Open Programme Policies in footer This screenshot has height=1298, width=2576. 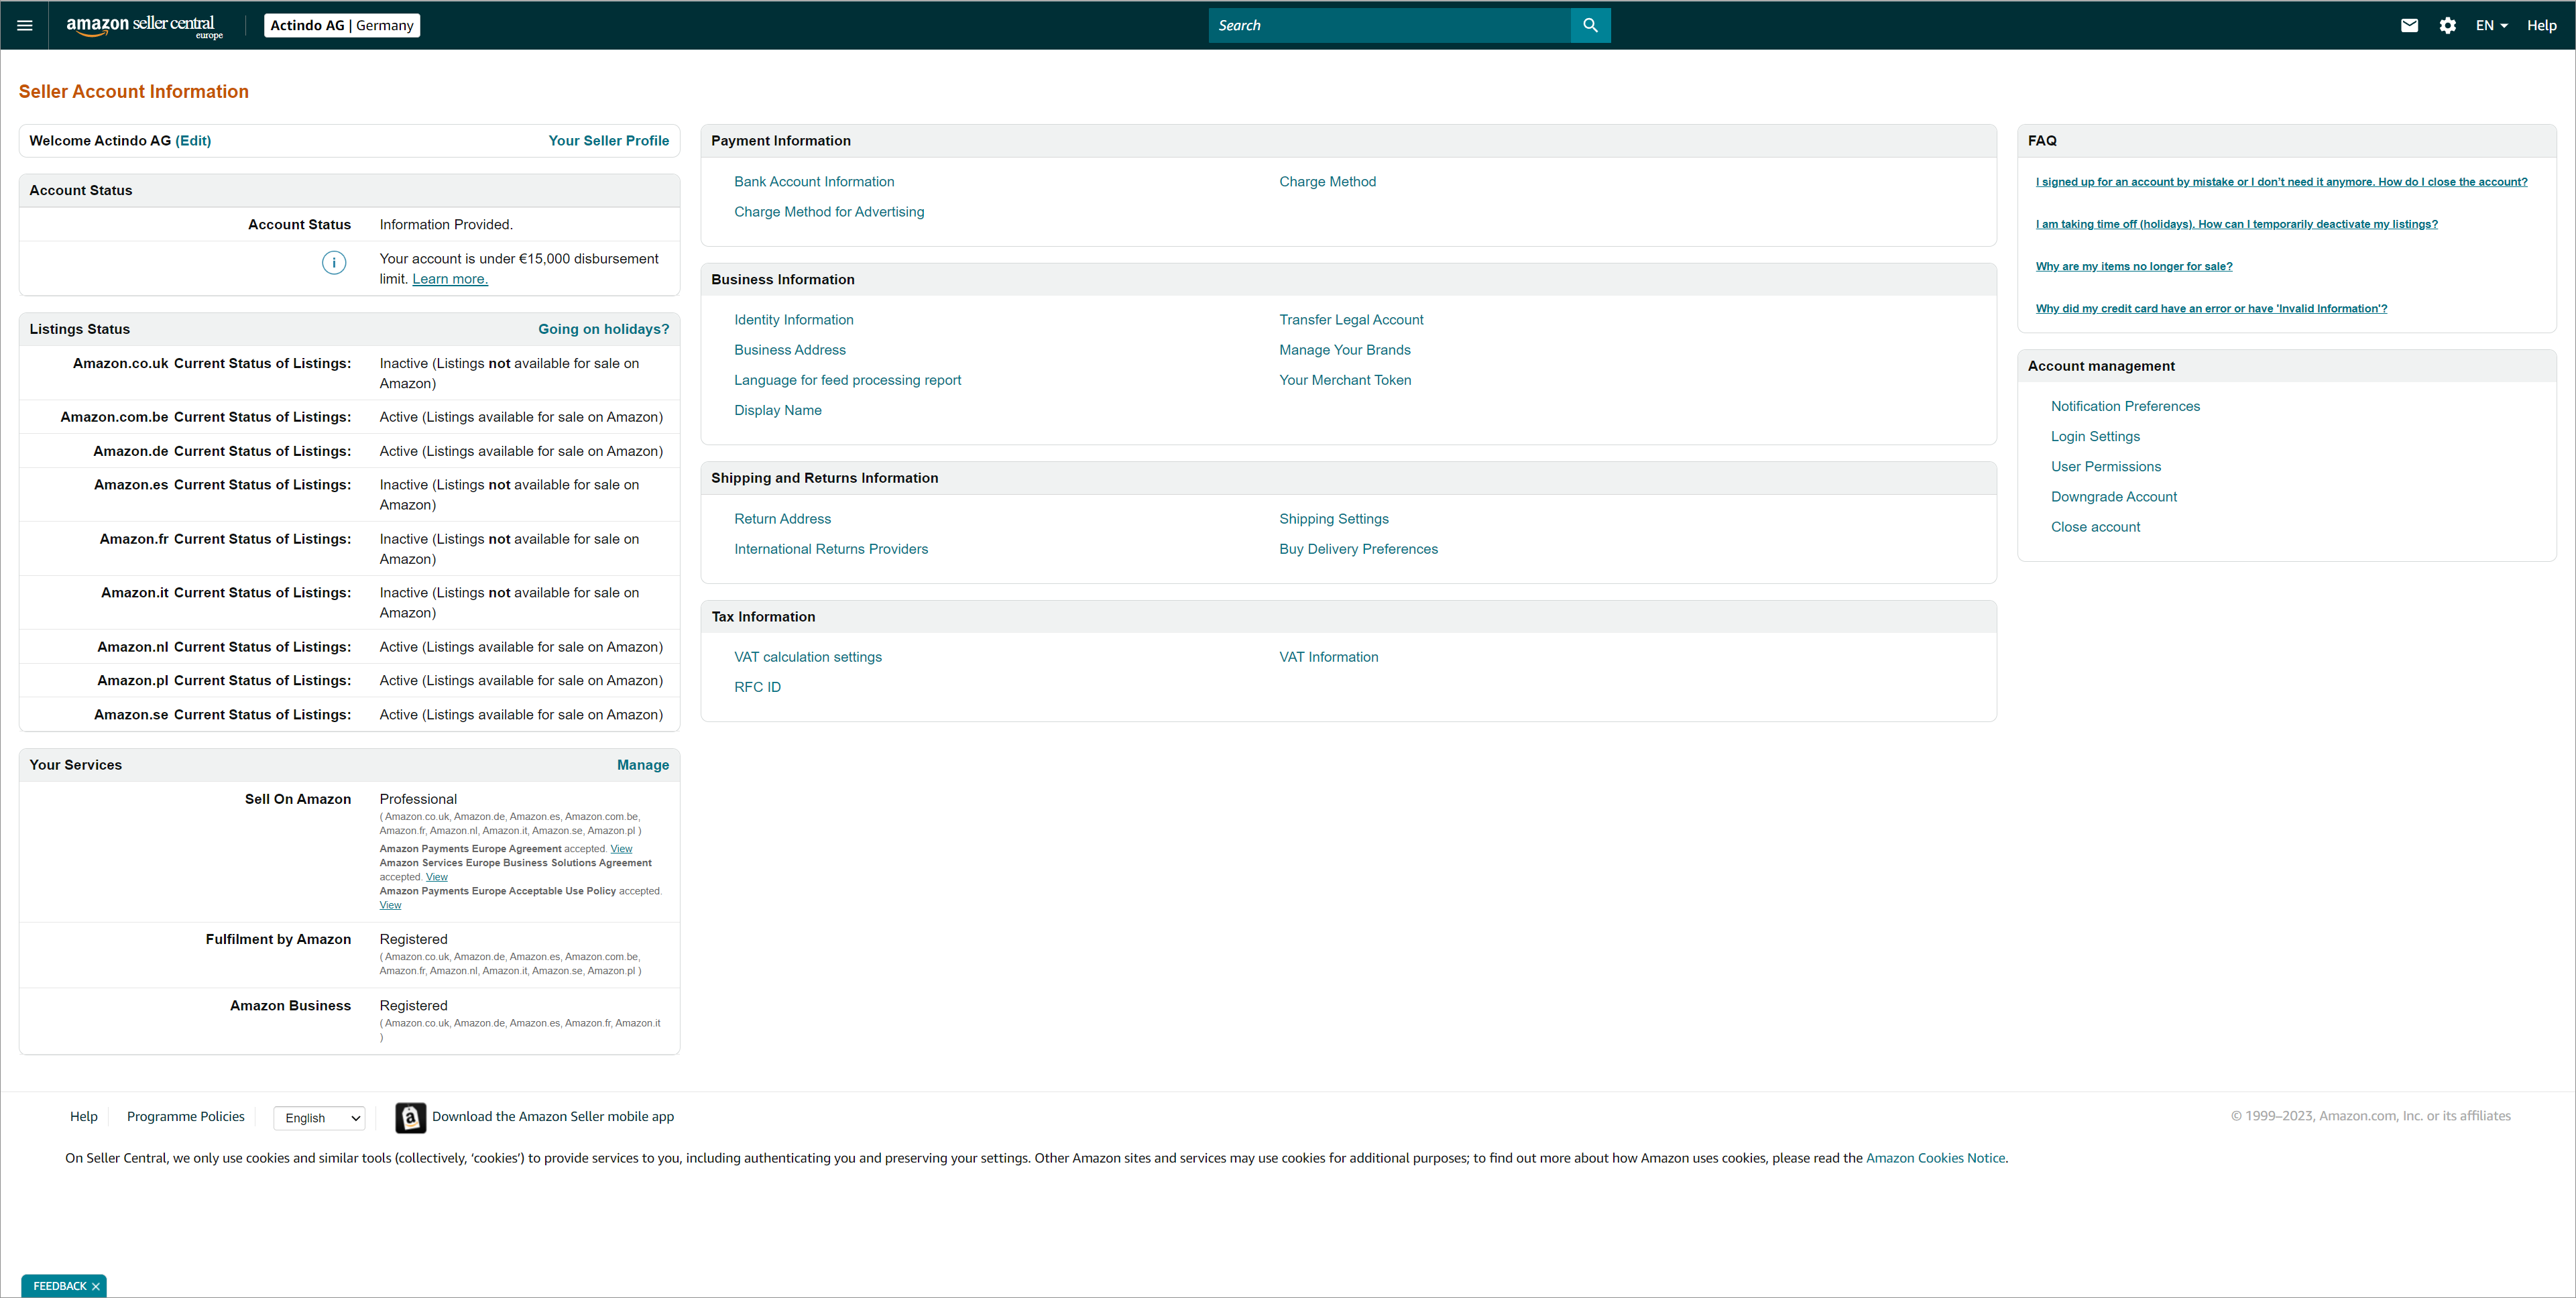click(x=186, y=1117)
